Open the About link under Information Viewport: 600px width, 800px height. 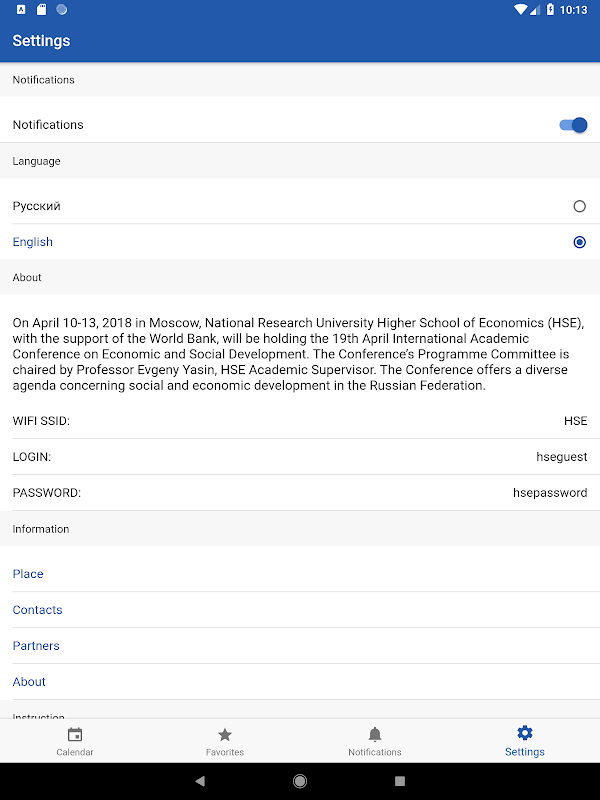pyautogui.click(x=29, y=682)
